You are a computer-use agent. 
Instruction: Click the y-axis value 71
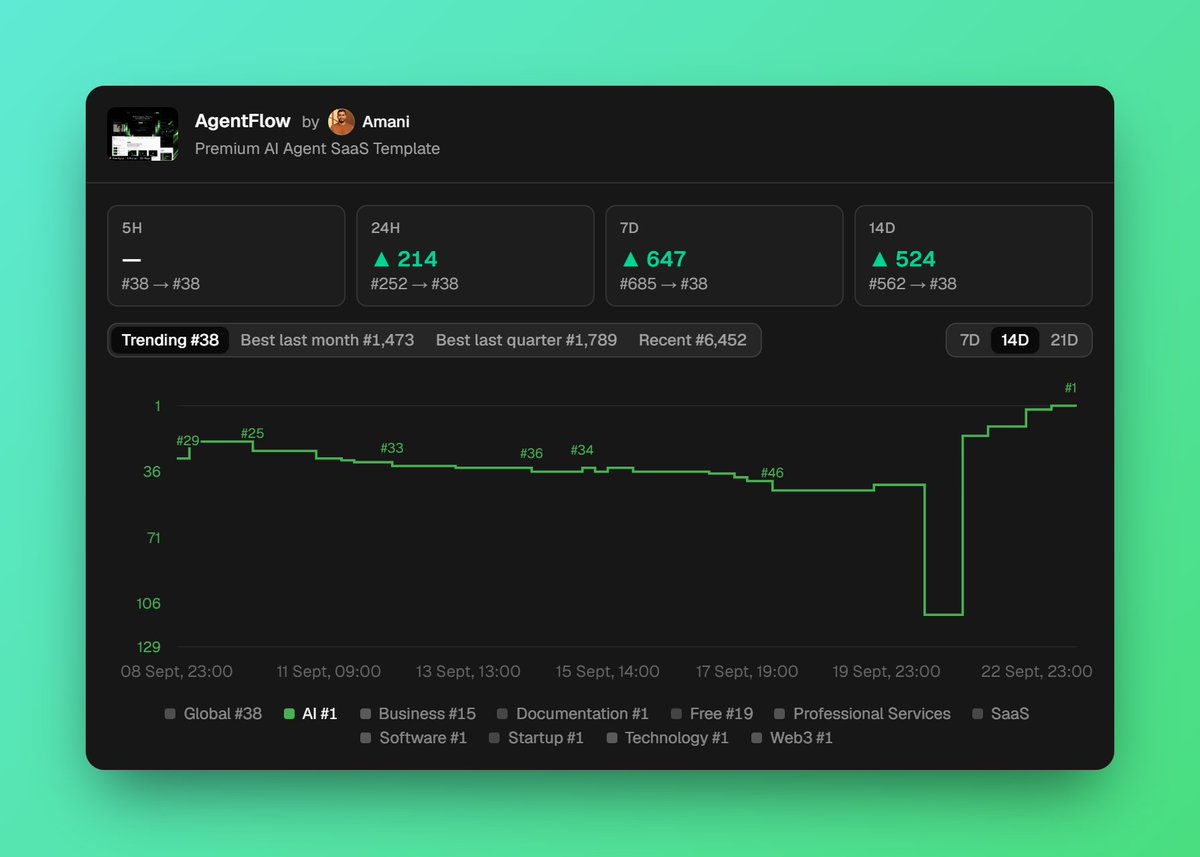[x=153, y=537]
